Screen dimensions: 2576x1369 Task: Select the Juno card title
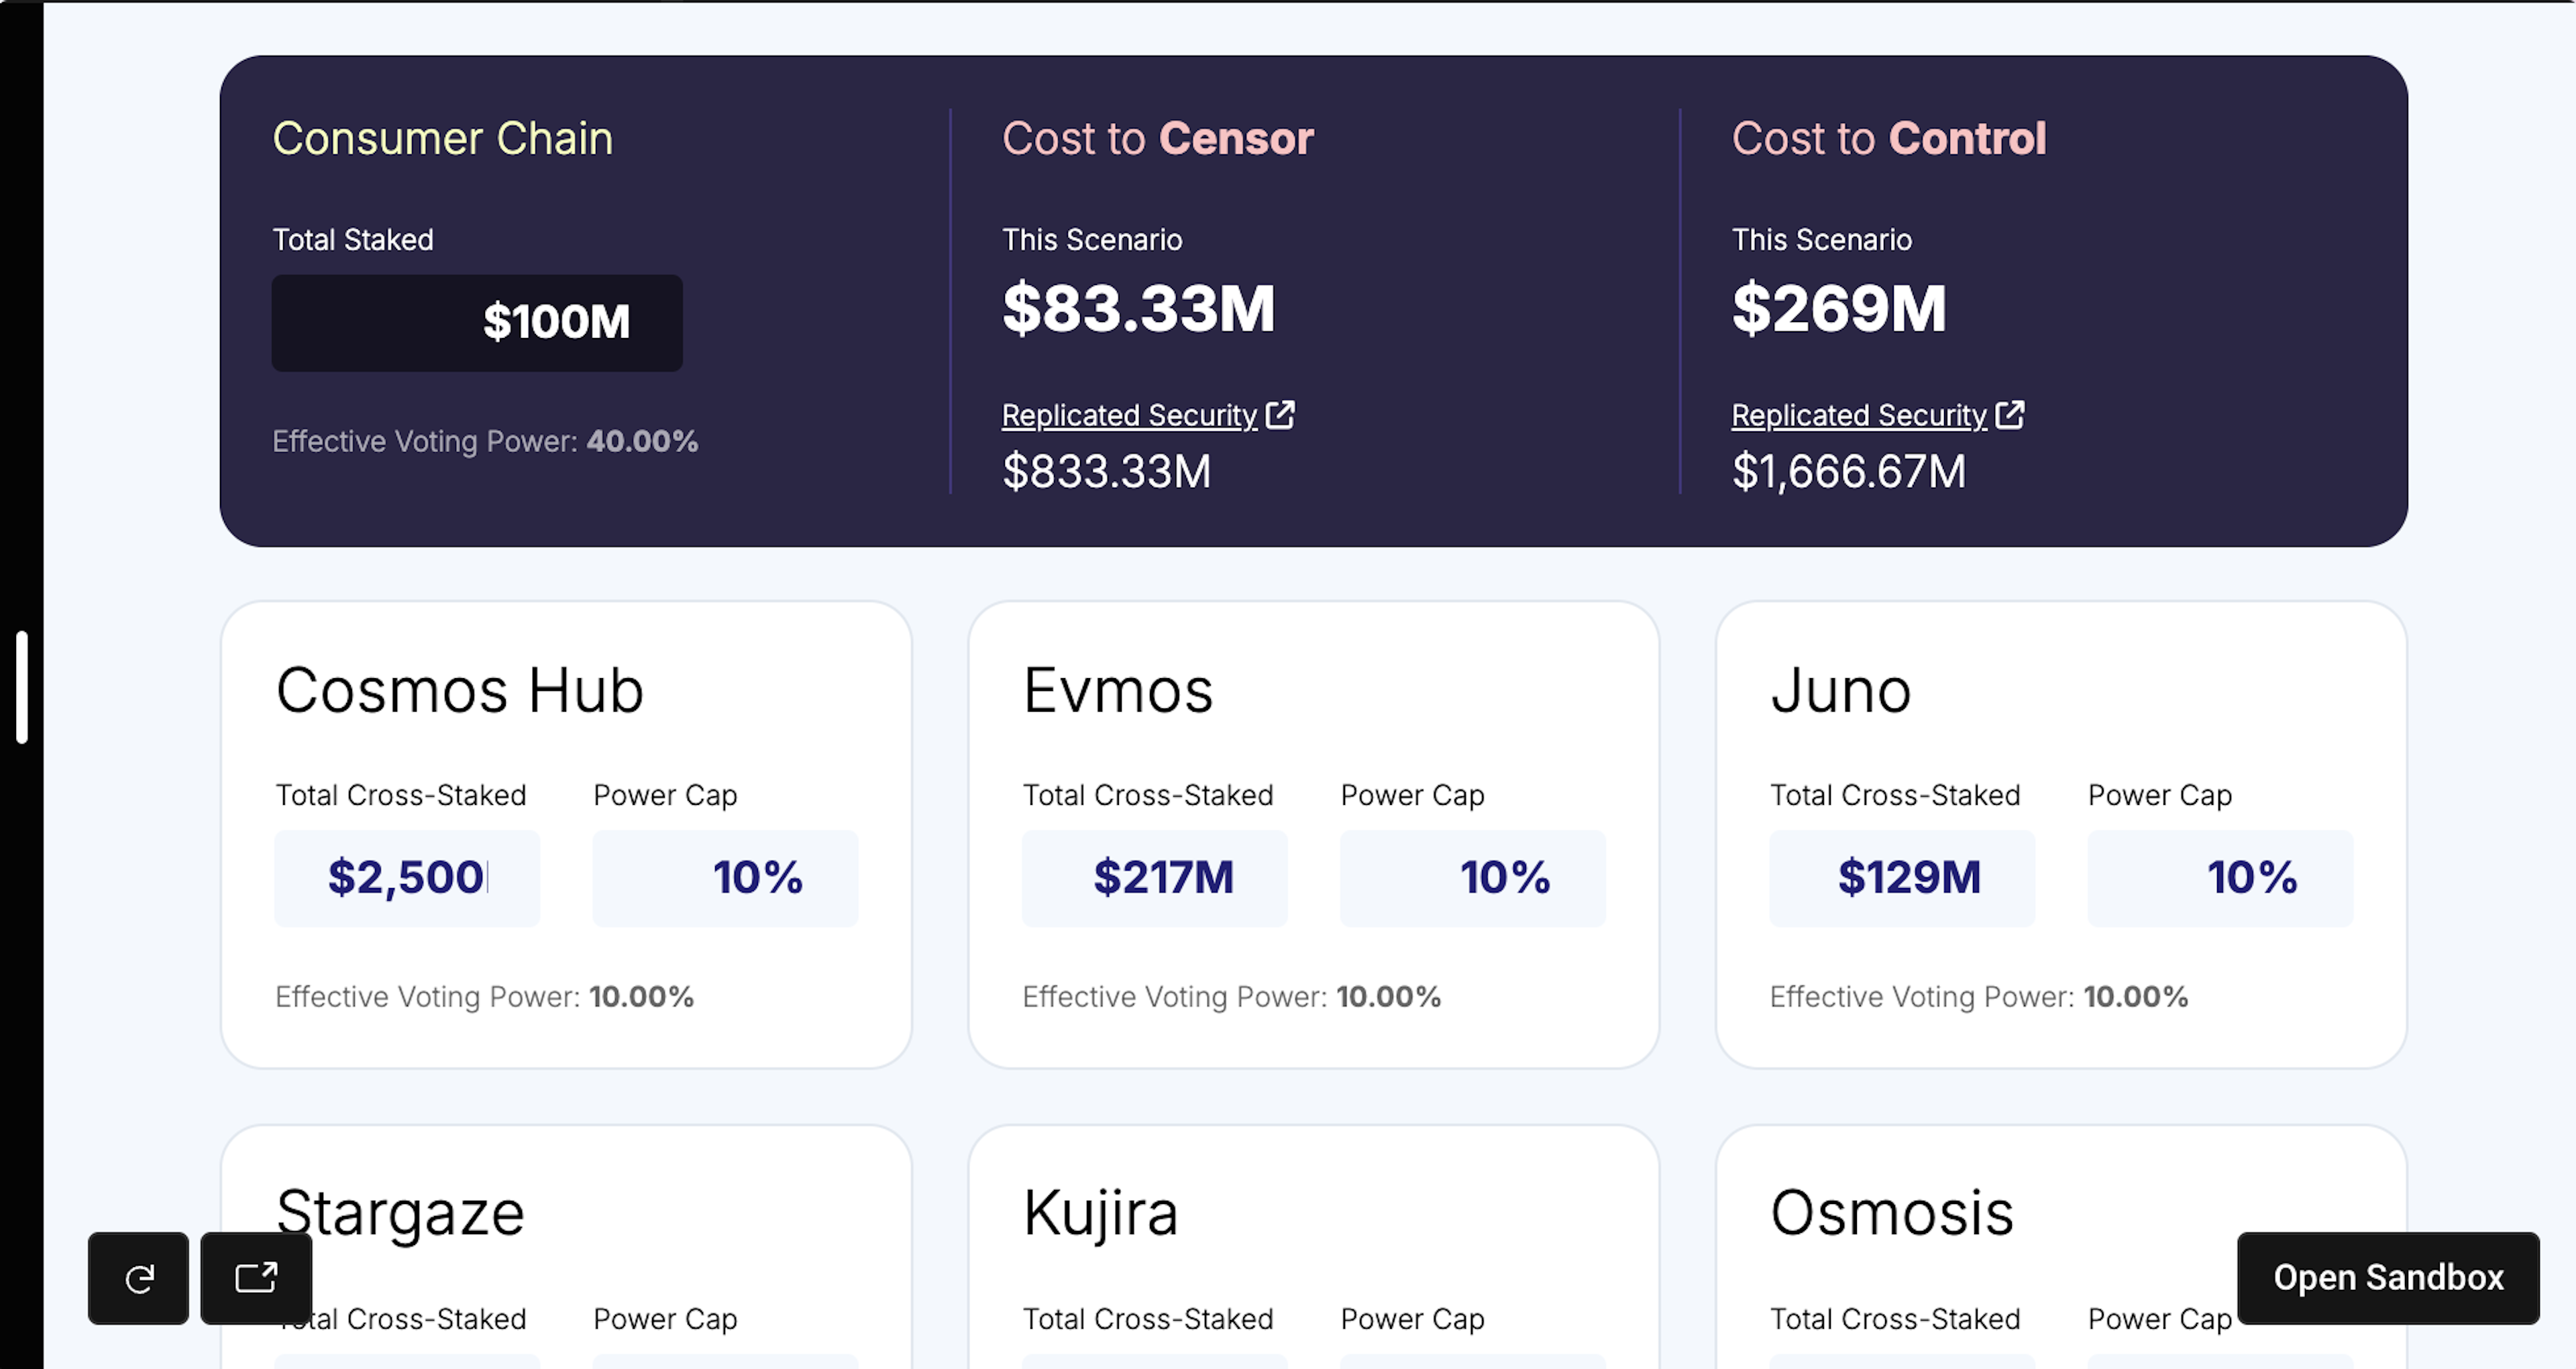(x=1841, y=690)
